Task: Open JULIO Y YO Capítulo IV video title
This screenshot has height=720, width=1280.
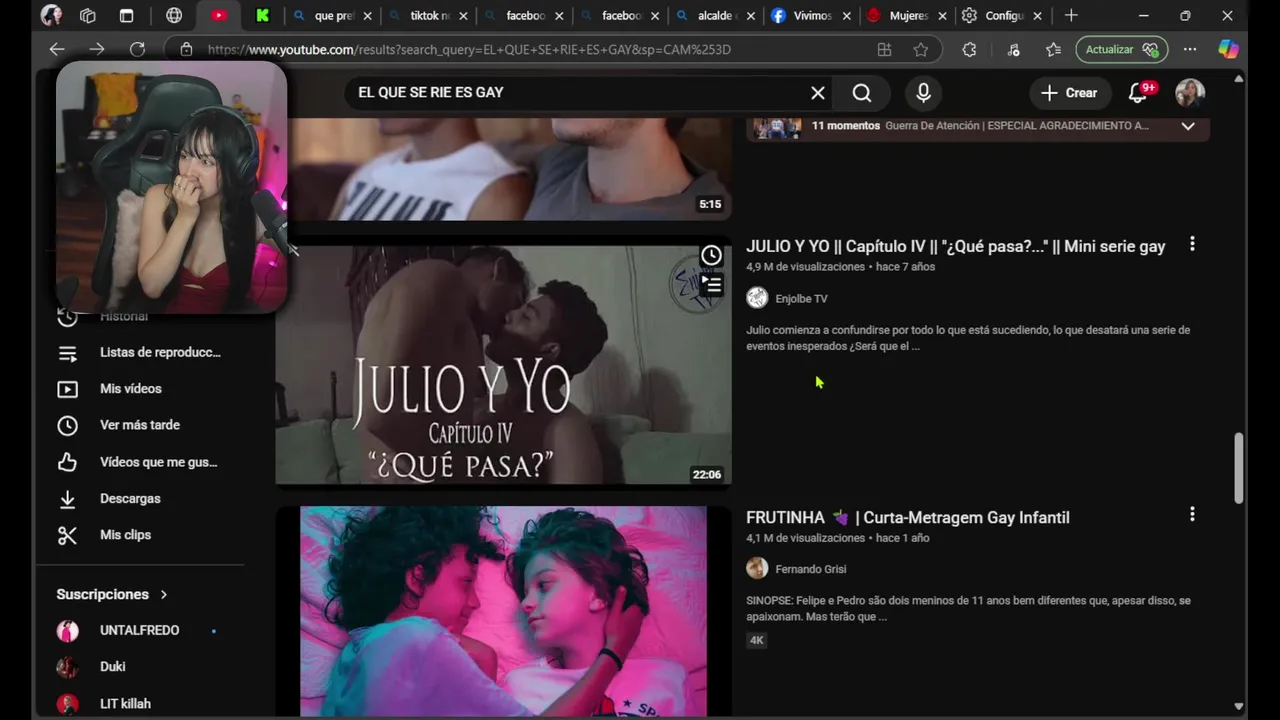Action: tap(955, 247)
